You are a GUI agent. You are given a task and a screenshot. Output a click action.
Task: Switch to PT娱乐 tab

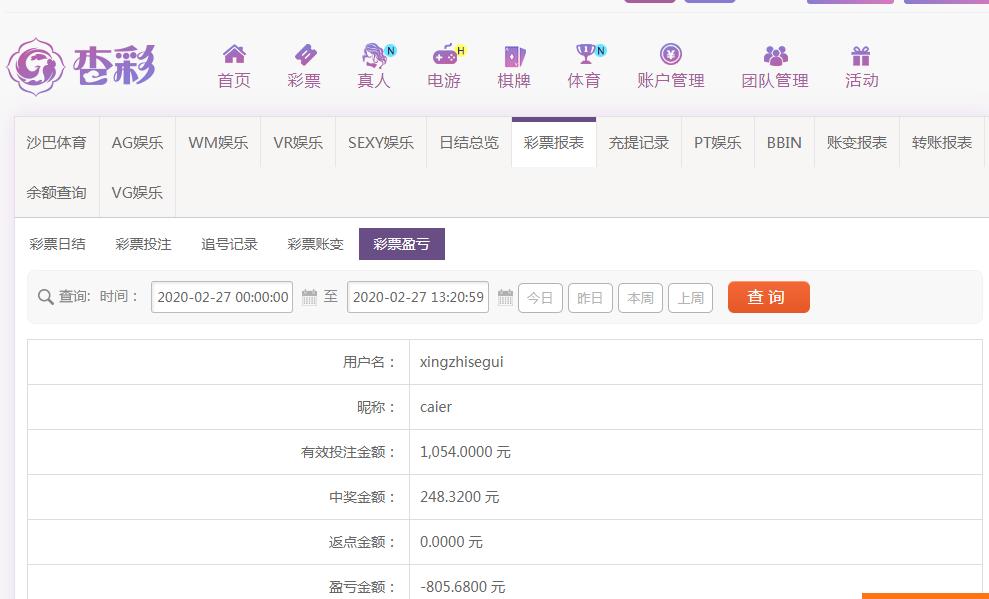pos(717,142)
